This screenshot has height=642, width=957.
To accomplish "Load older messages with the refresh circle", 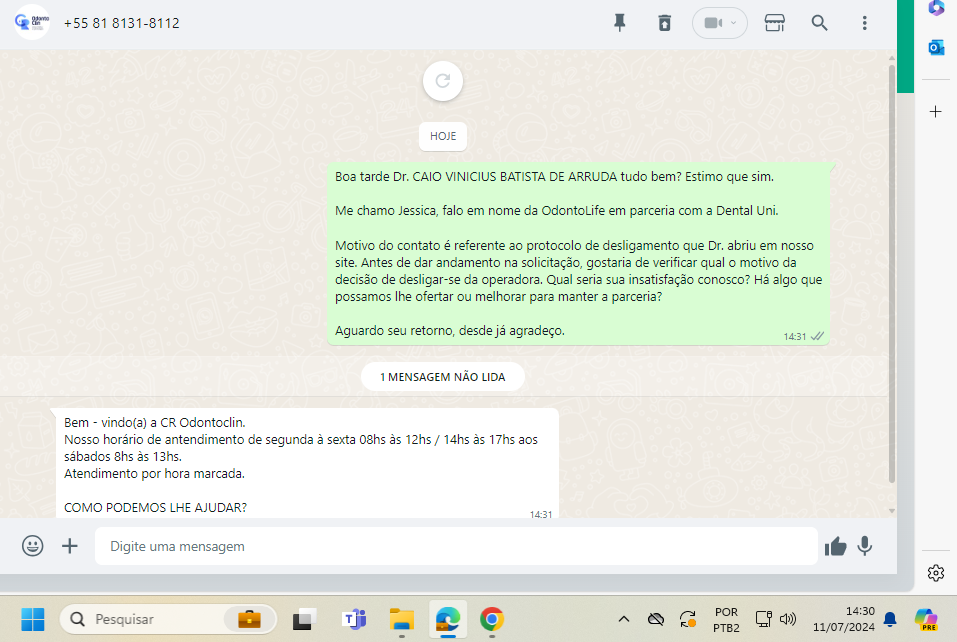I will (x=443, y=81).
